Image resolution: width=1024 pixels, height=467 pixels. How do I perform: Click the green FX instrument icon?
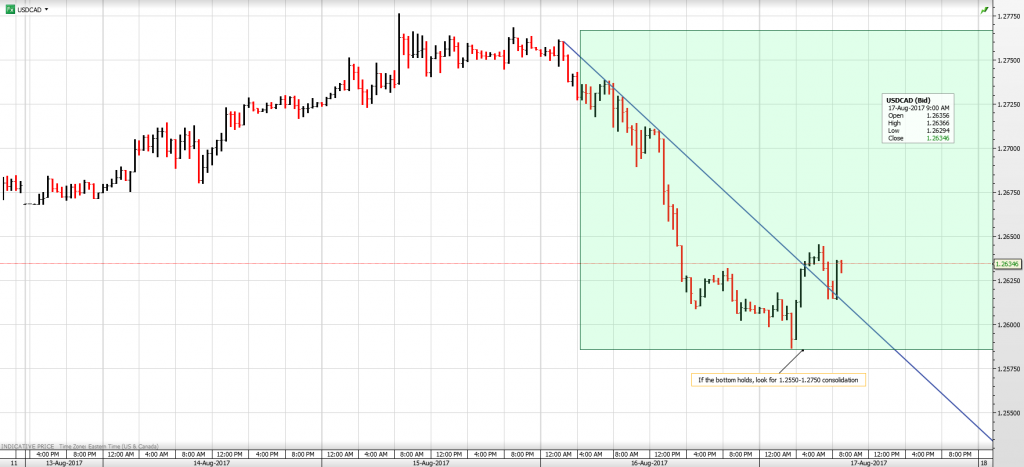[x=10, y=7]
